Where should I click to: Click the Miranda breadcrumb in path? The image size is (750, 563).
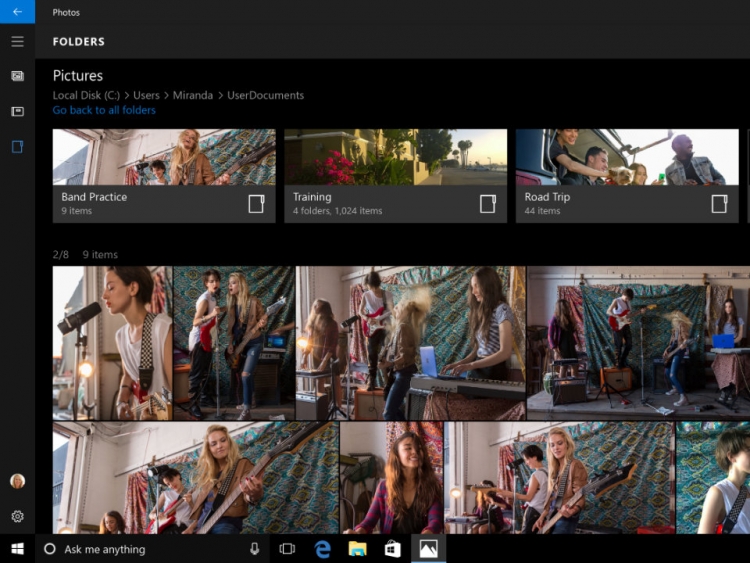pyautogui.click(x=192, y=95)
